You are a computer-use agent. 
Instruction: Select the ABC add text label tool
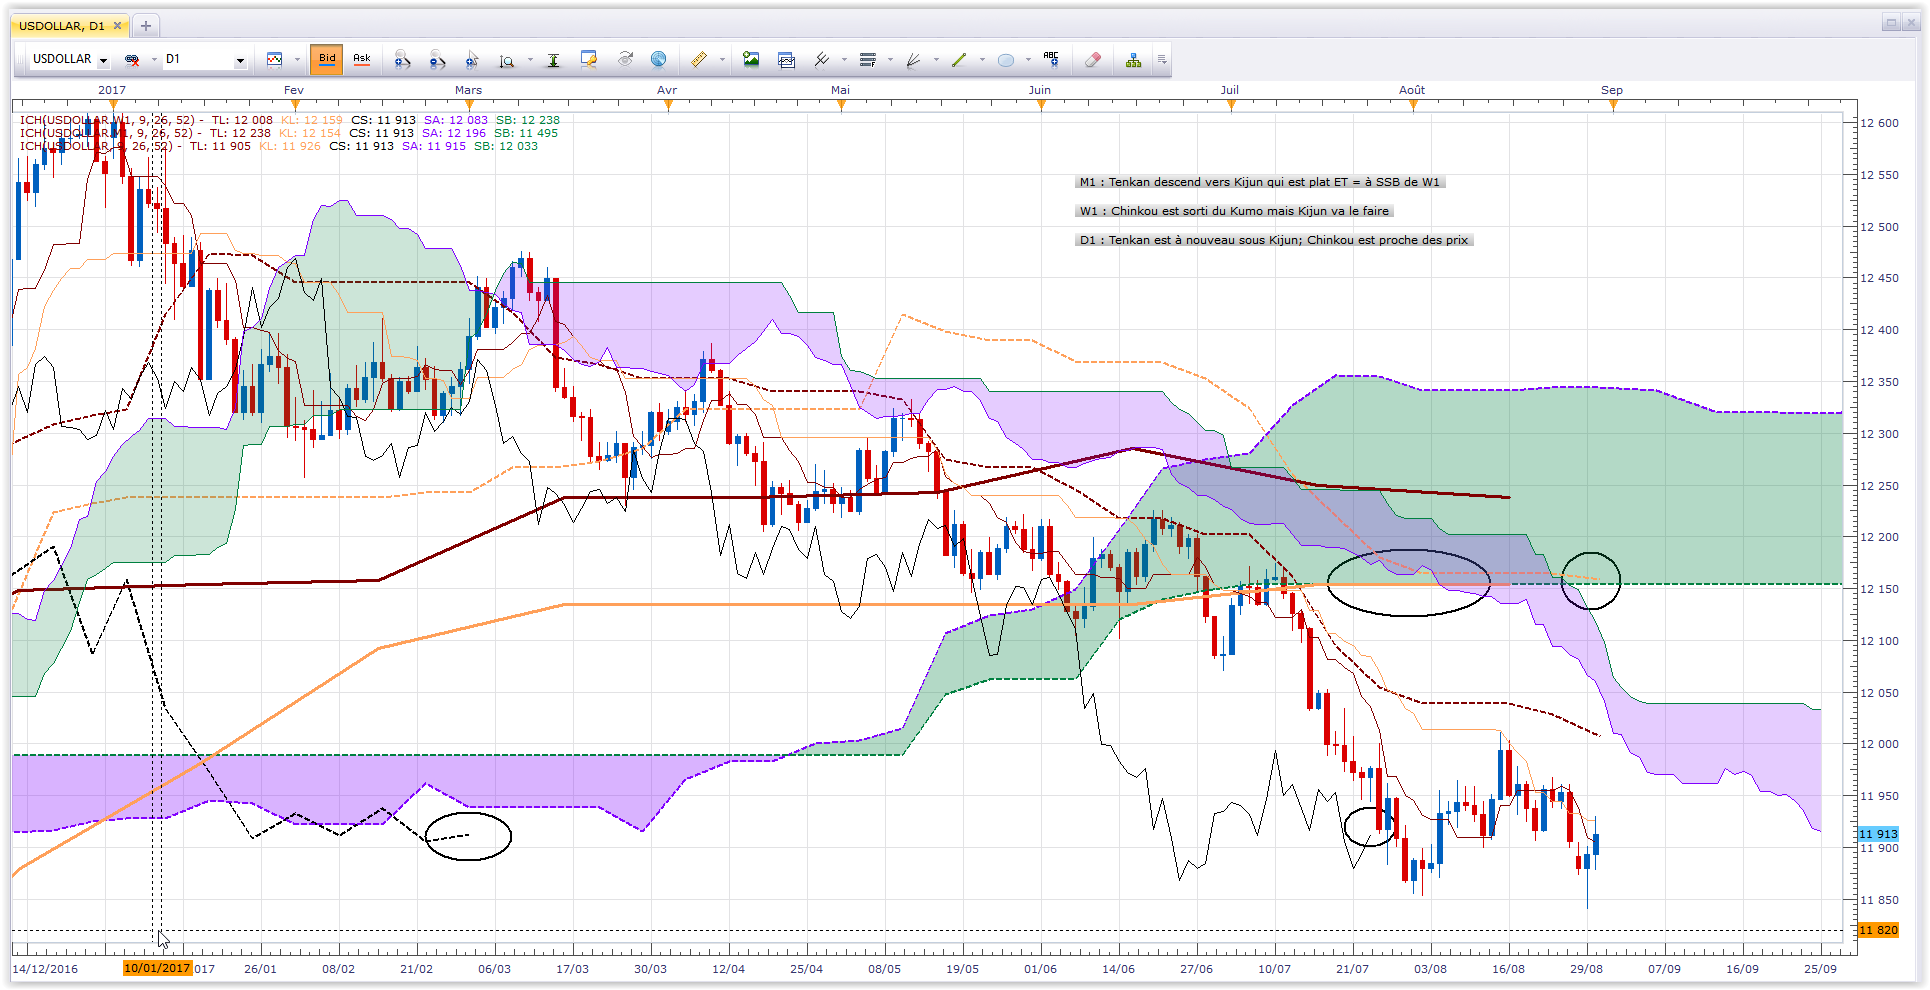tap(1051, 59)
